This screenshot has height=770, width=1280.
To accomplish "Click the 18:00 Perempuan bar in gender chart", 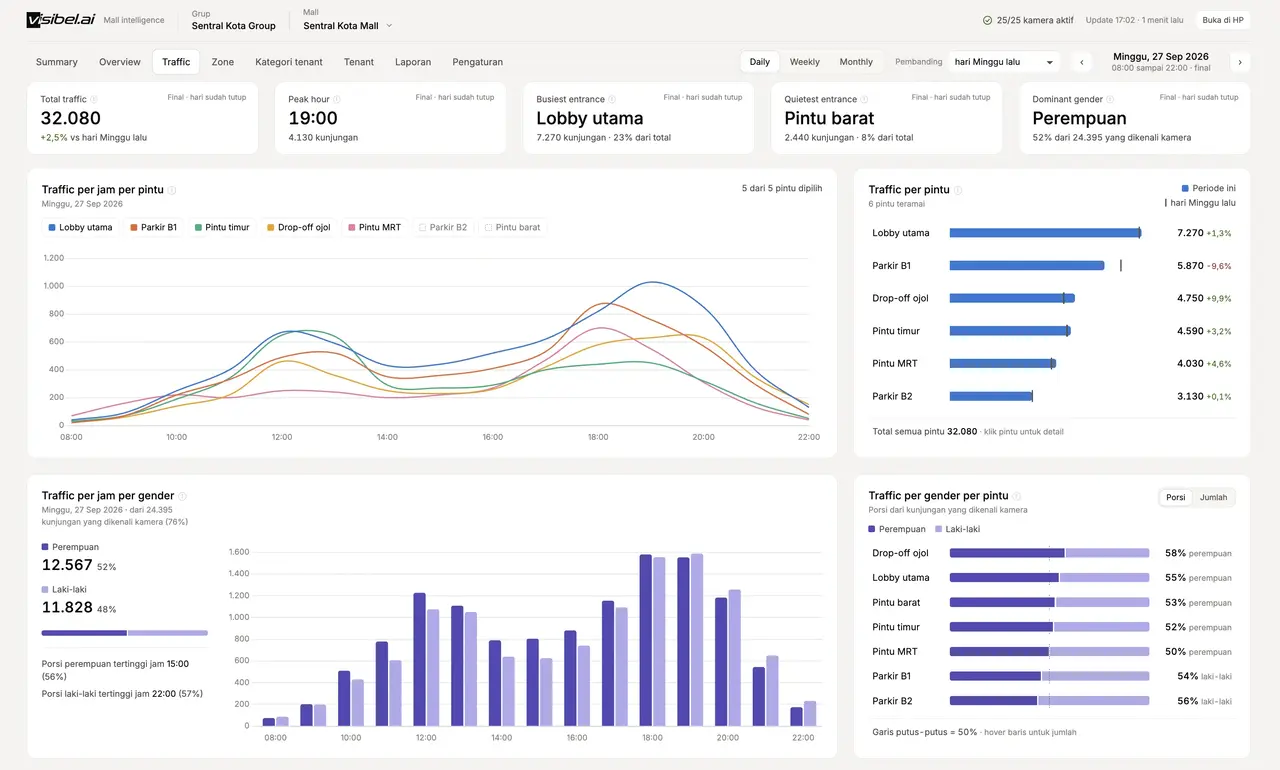I will click(x=645, y=640).
